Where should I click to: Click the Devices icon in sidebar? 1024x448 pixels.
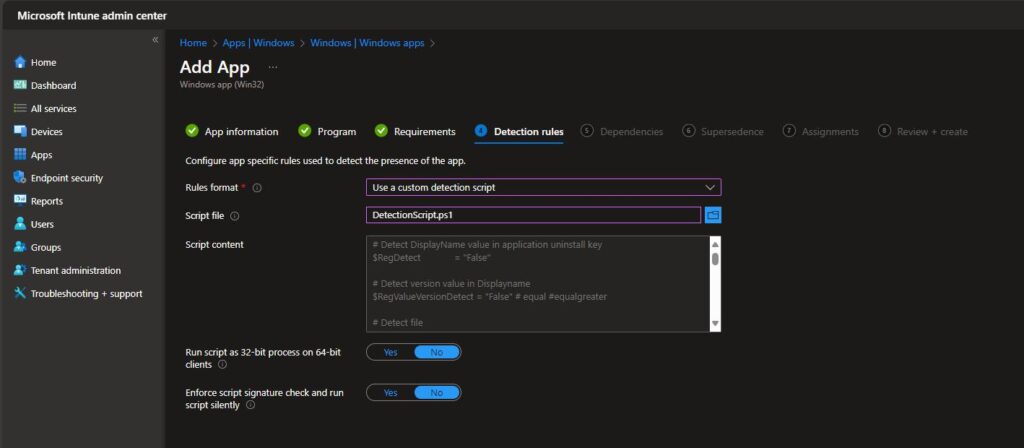[20, 131]
